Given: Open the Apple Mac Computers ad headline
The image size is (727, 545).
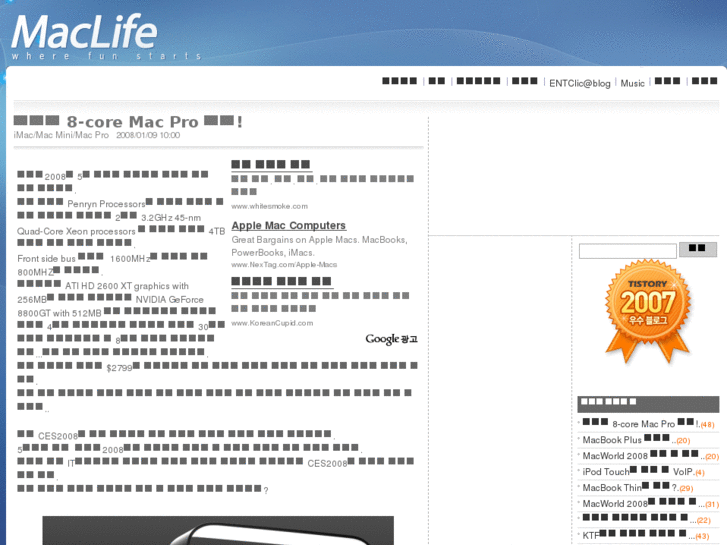Looking at the screenshot, I should pyautogui.click(x=288, y=225).
